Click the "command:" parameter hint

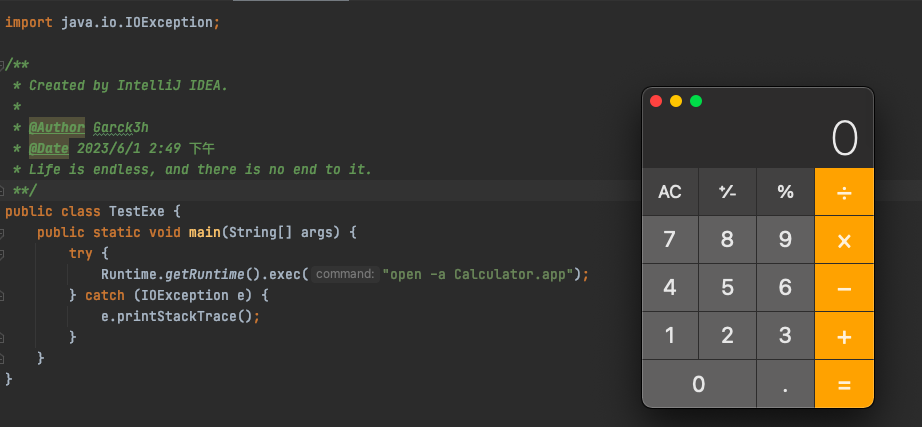(345, 274)
